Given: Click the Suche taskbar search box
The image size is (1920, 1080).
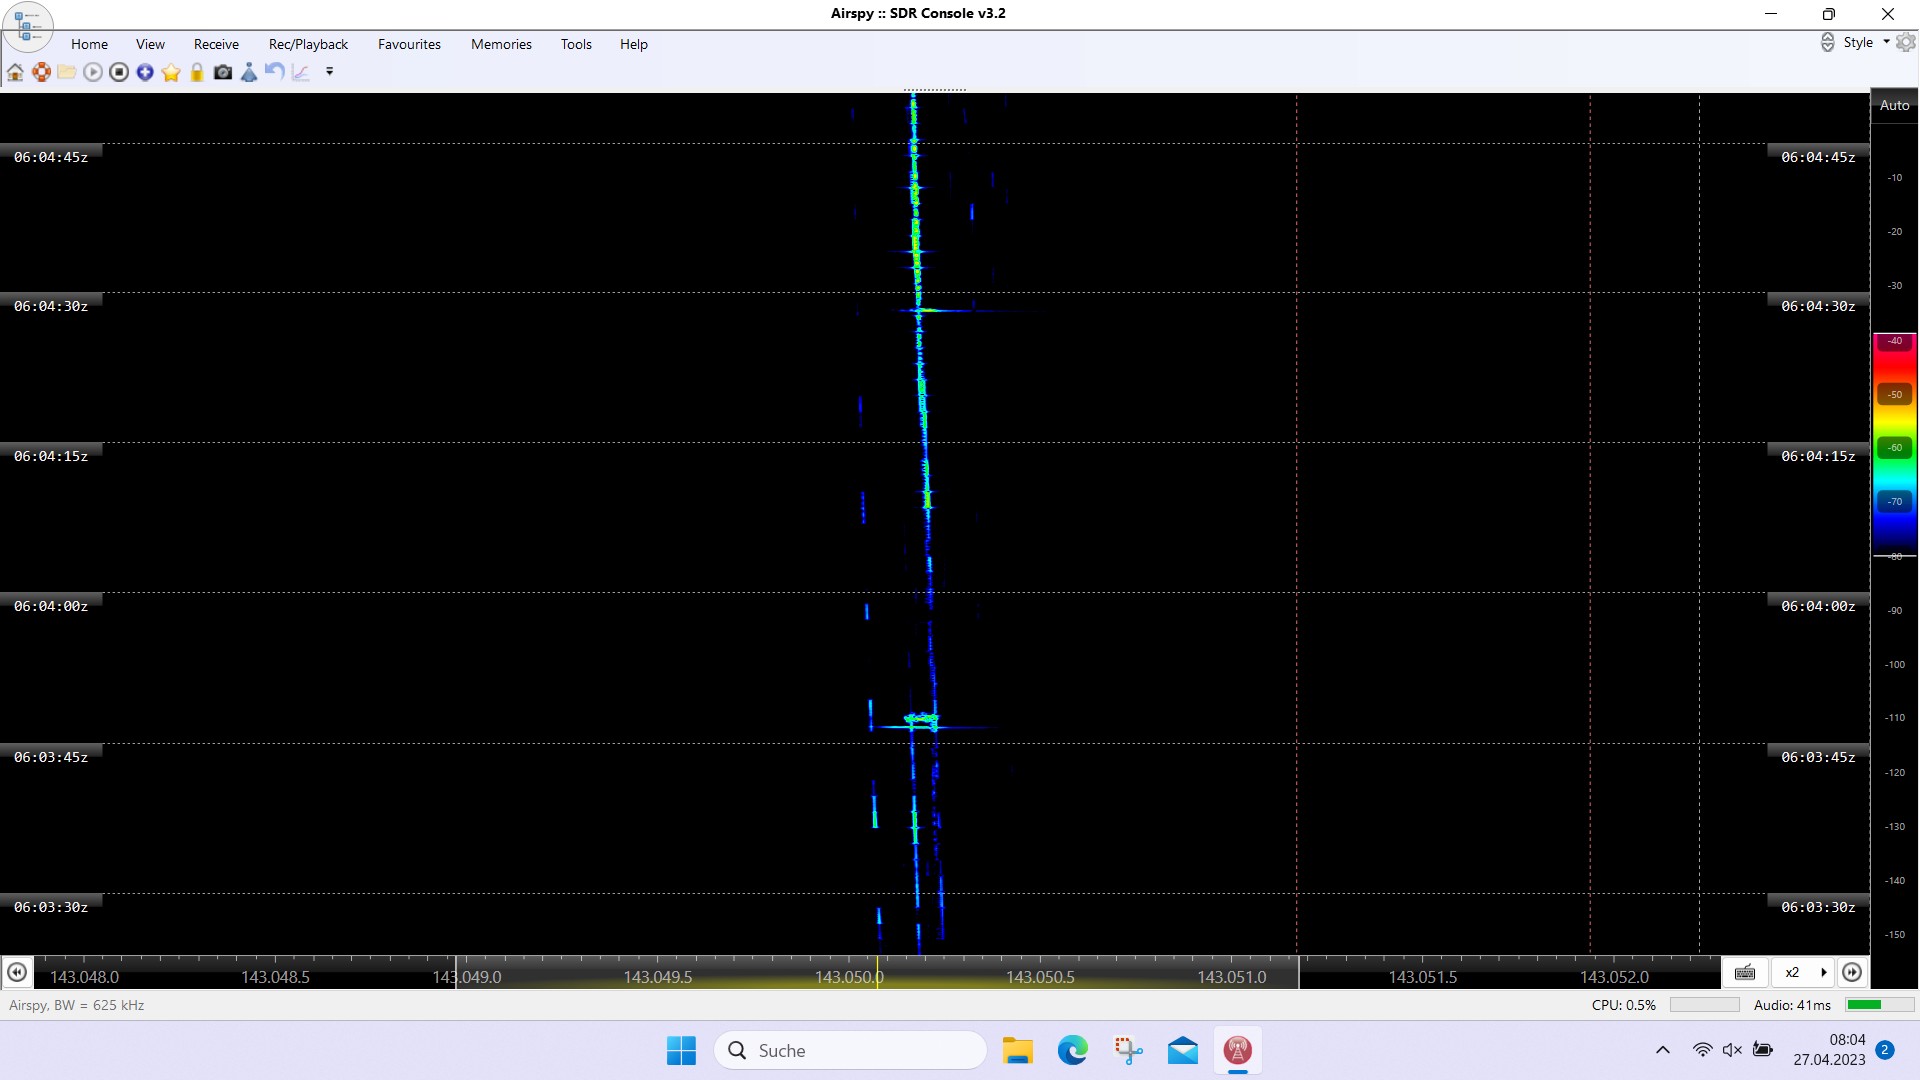Looking at the screenshot, I should coord(851,1050).
